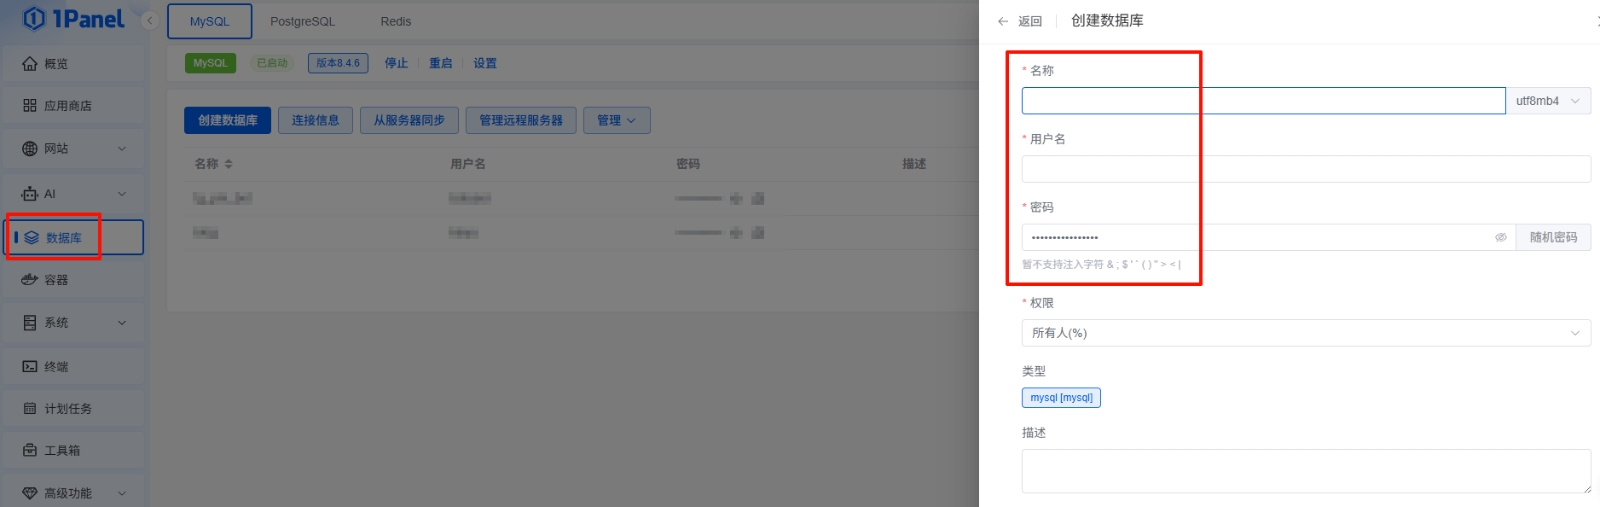Viewport: 1600px width, 507px height.
Task: Click the 创建数据库 create database button
Action: pyautogui.click(x=227, y=121)
